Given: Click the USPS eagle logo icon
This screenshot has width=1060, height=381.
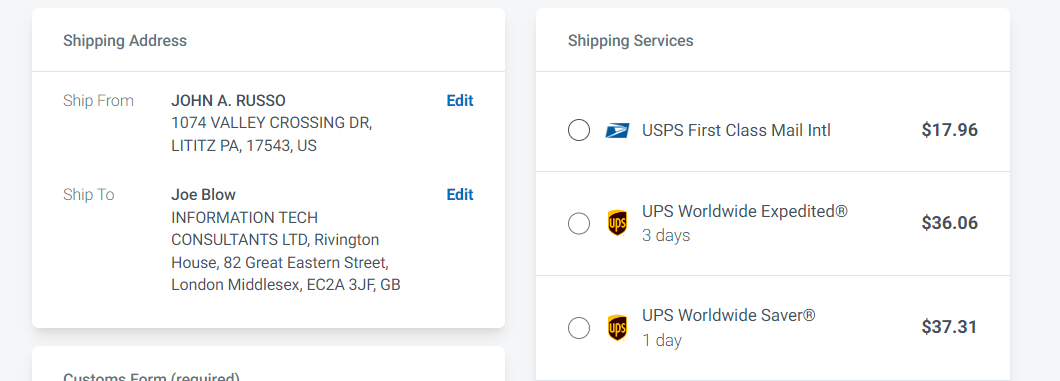Looking at the screenshot, I should point(617,130).
